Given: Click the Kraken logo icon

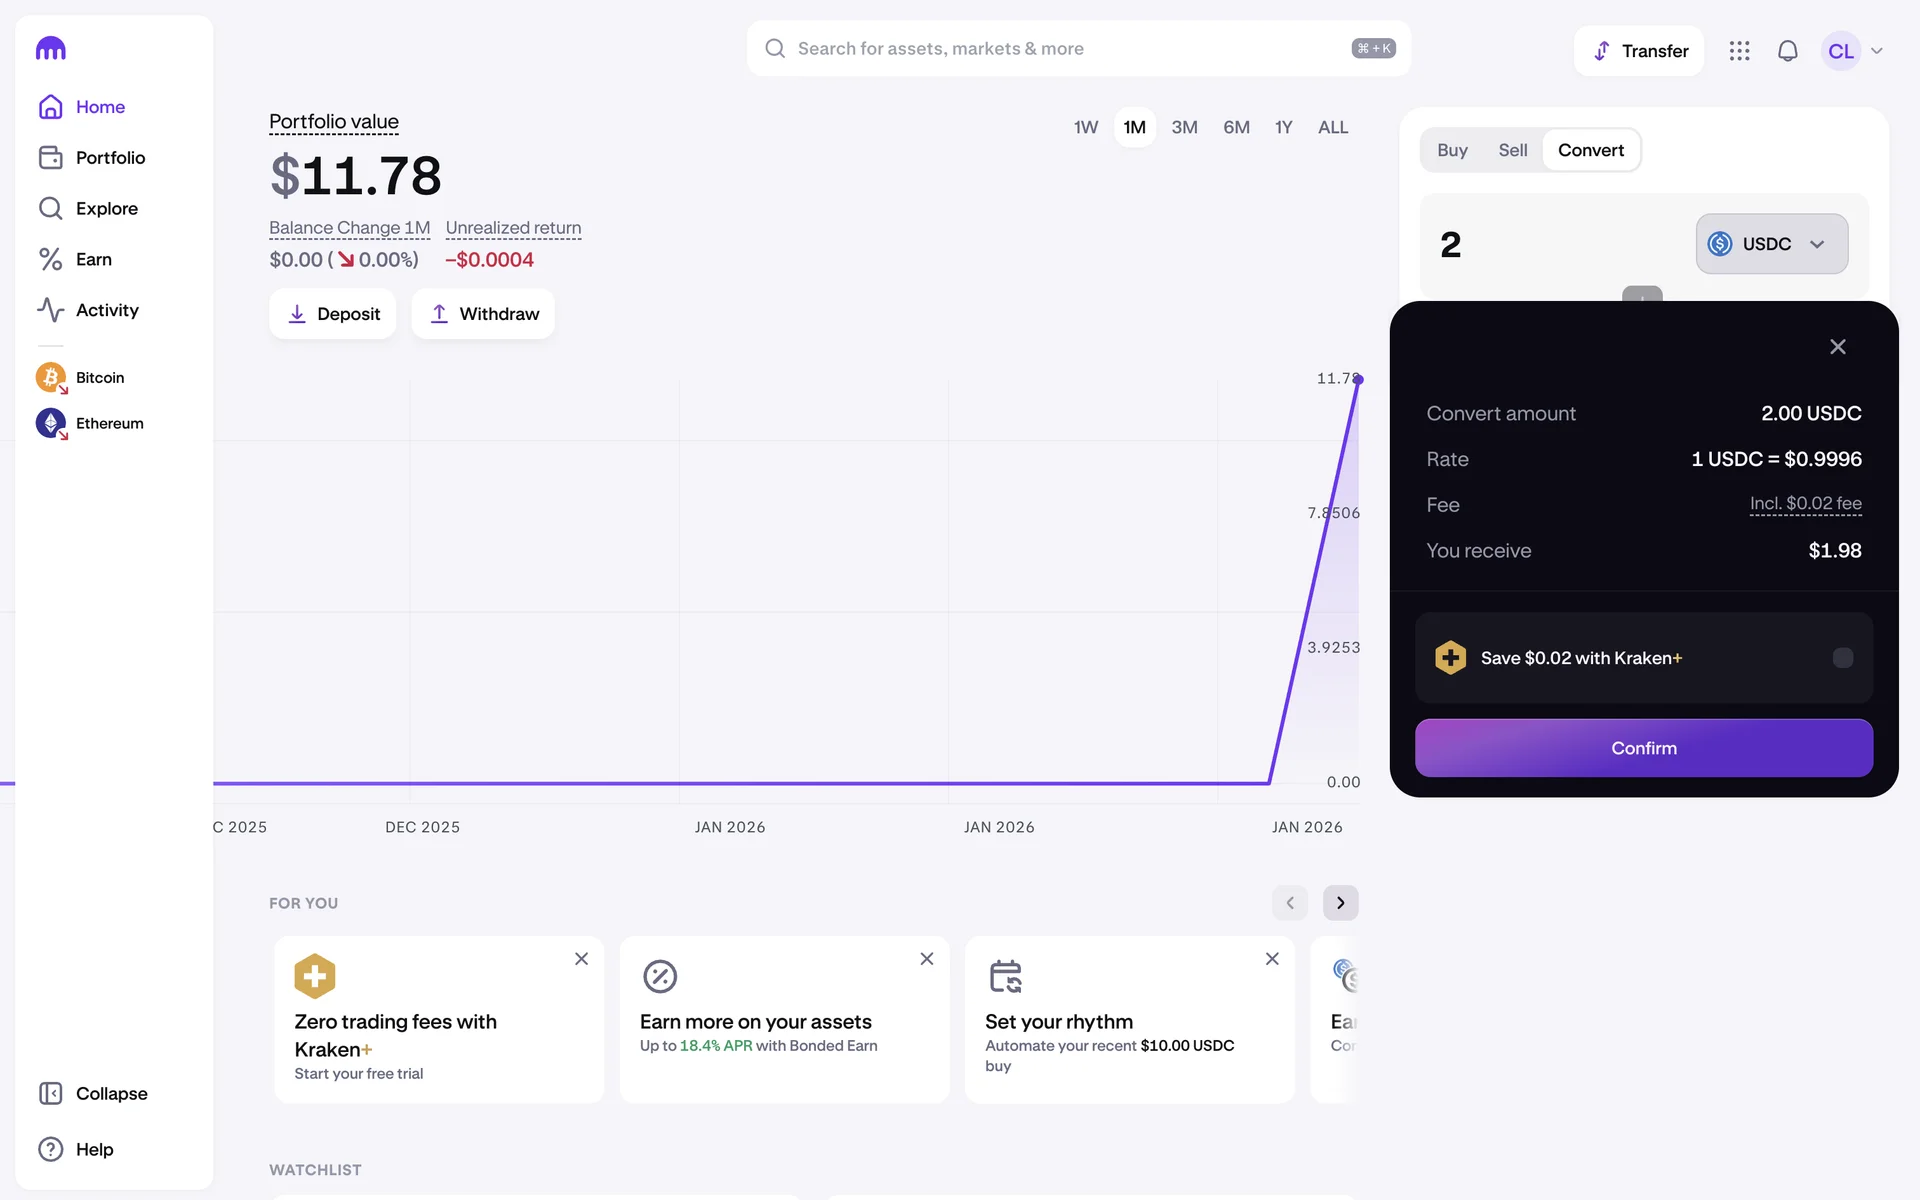Looking at the screenshot, I should pos(51,49).
